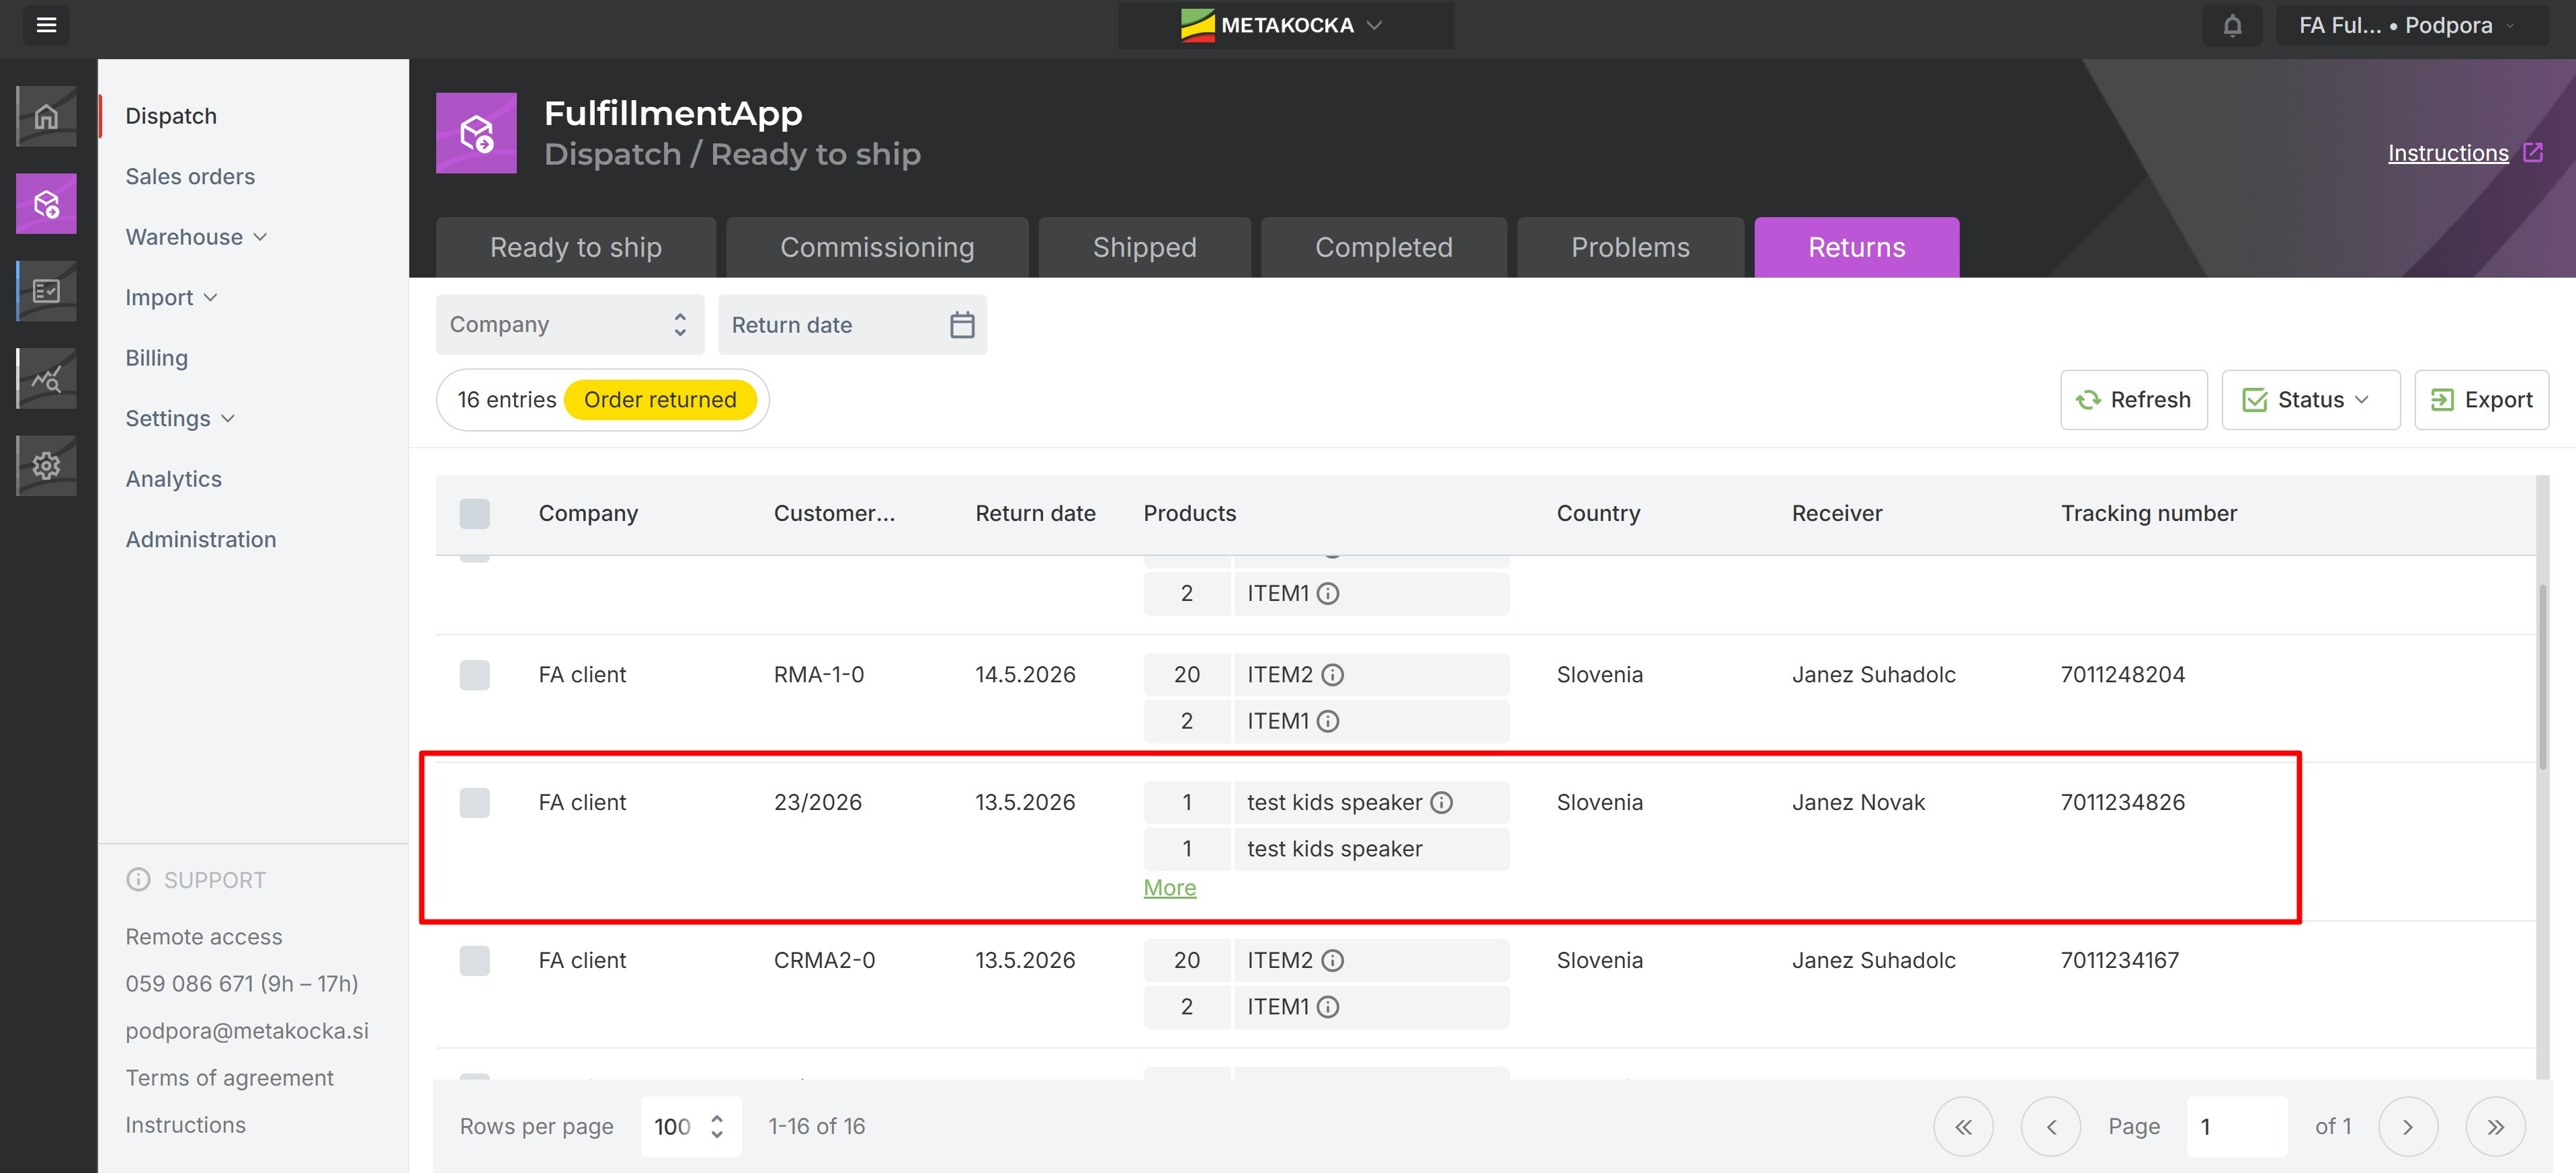This screenshot has height=1173, width=2576.
Task: Jump to last page arrow
Action: [x=2496, y=1127]
